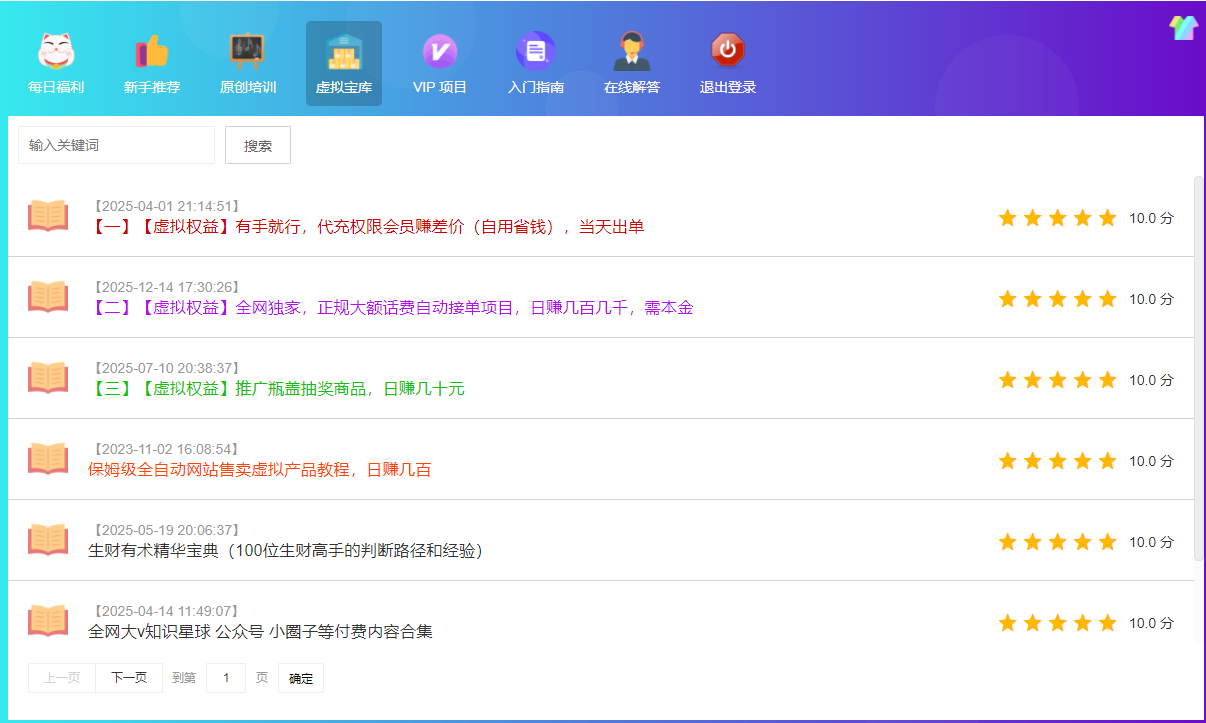The width and height of the screenshot is (1206, 723).
Task: Click the vertical scrollbar of the list
Action: coord(1199,370)
